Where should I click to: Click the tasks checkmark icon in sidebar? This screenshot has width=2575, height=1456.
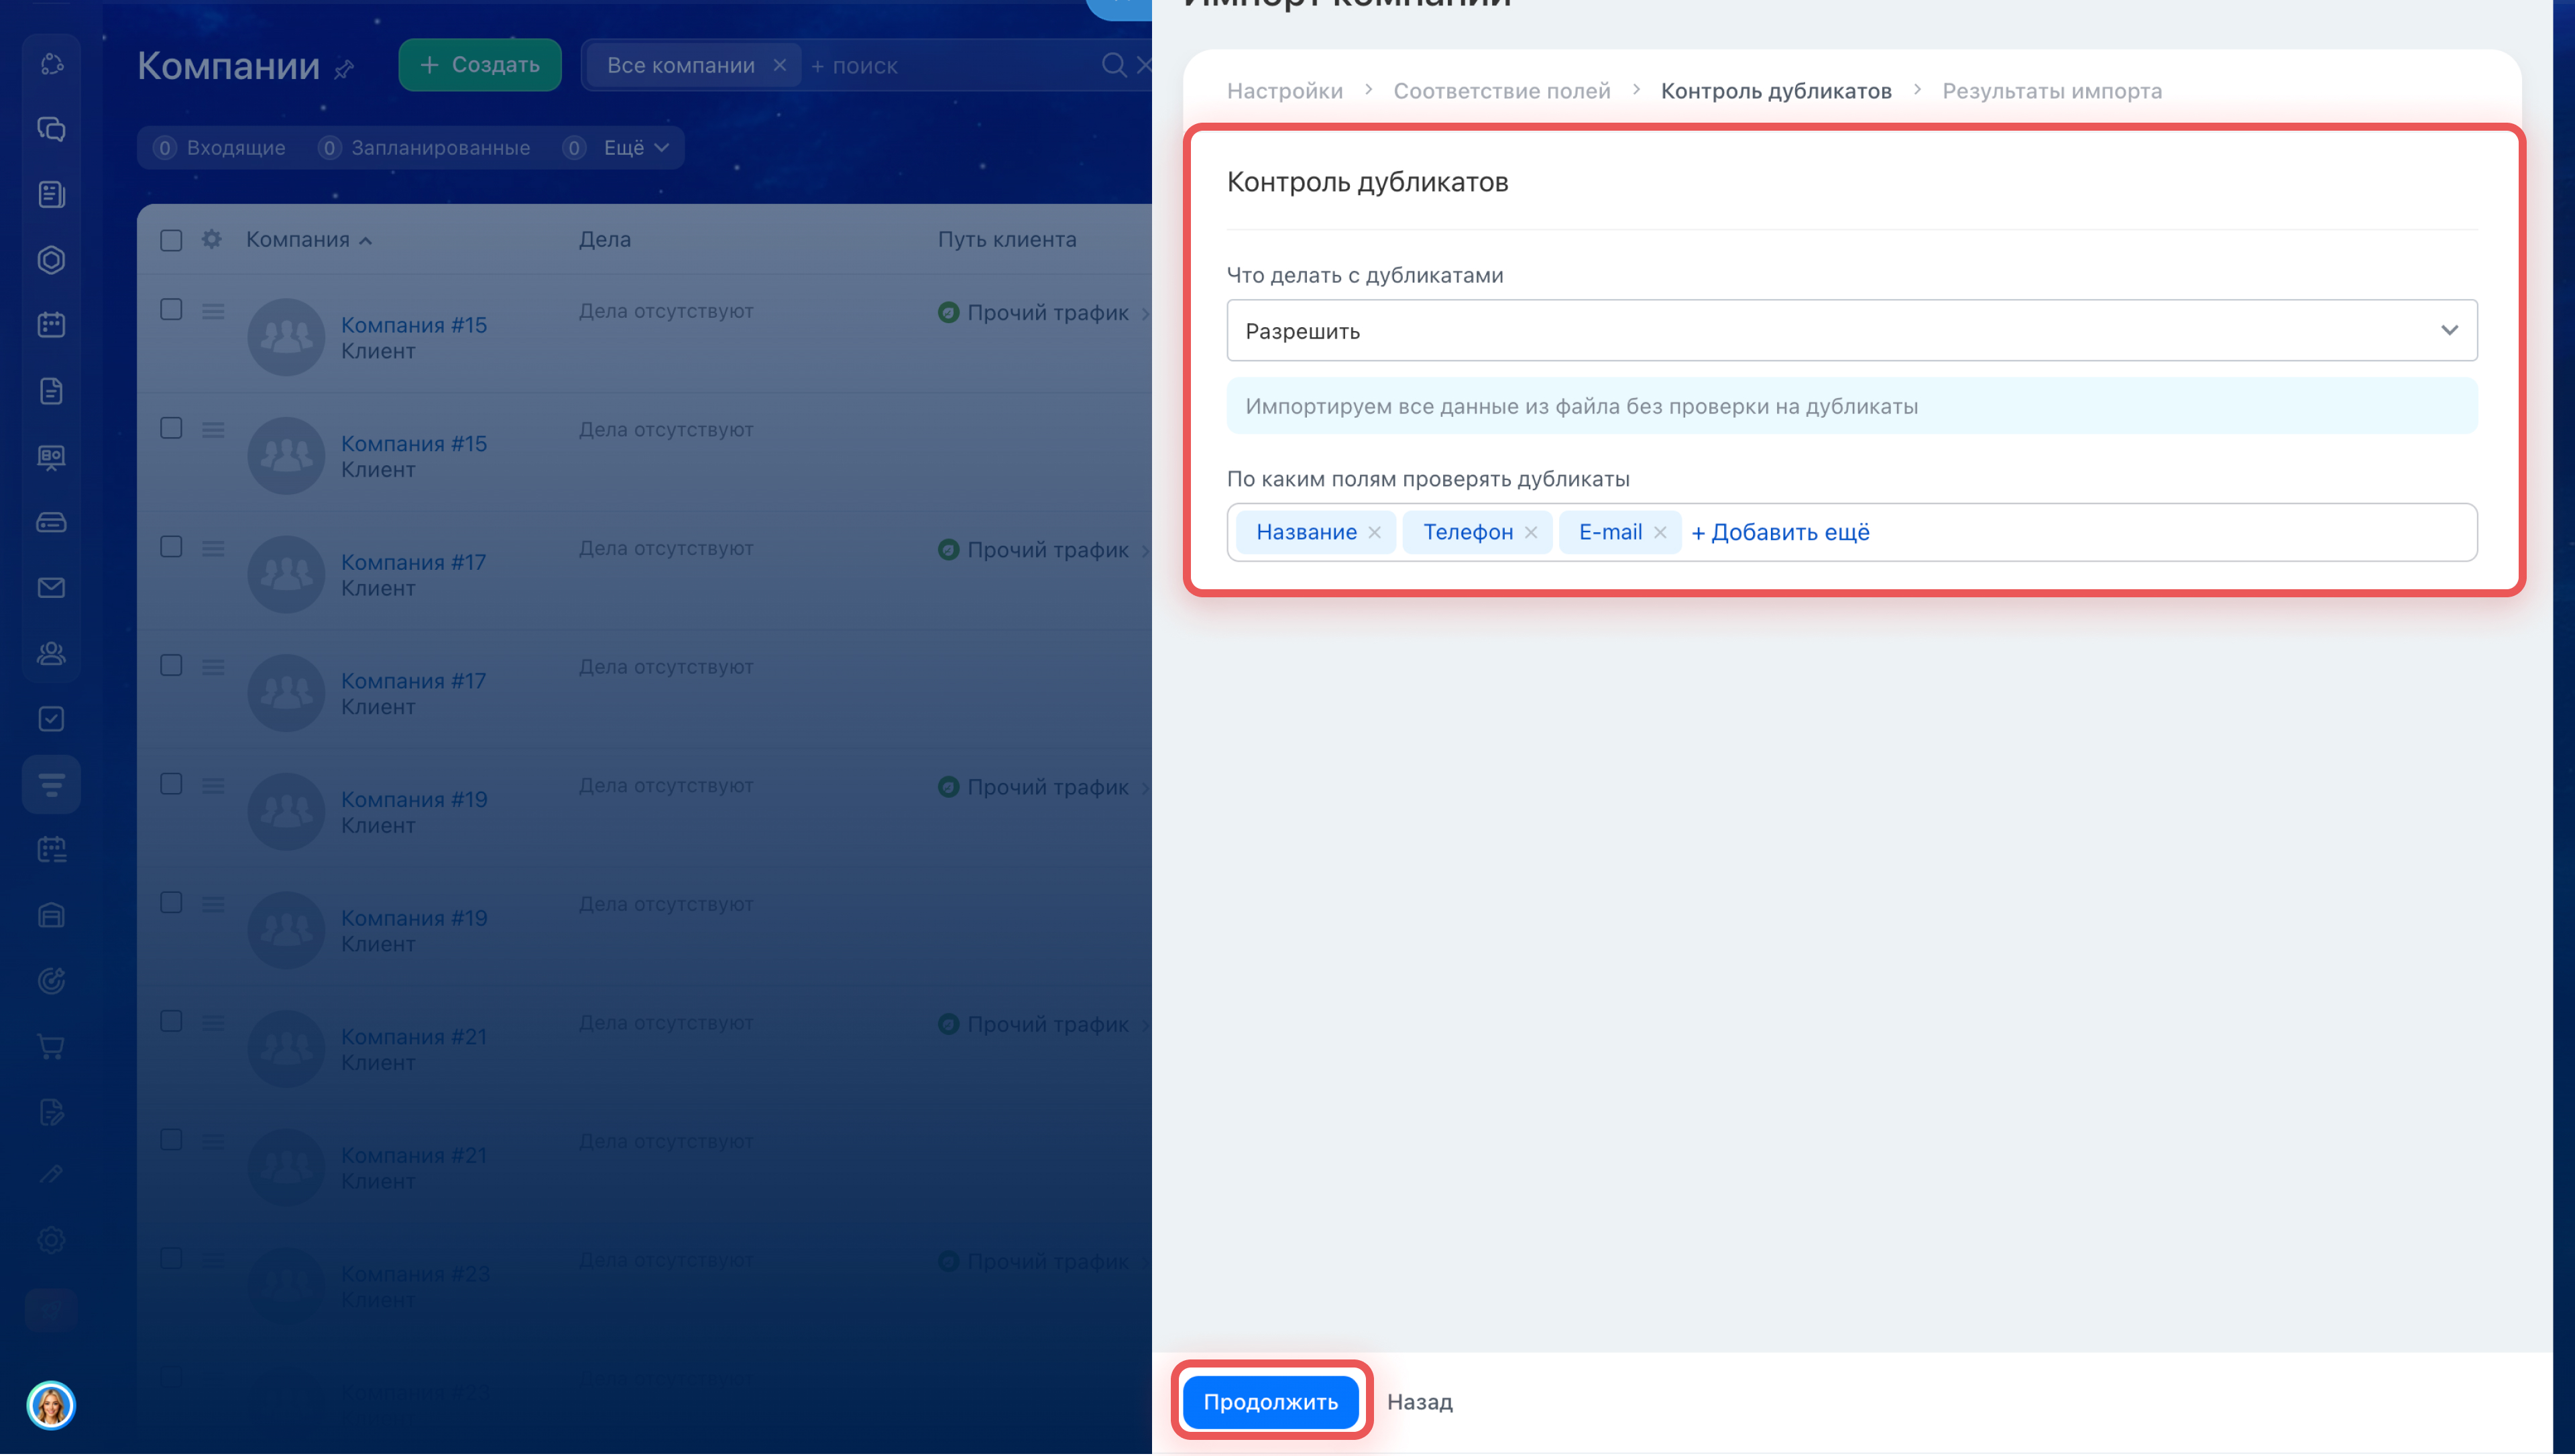coord(51,719)
